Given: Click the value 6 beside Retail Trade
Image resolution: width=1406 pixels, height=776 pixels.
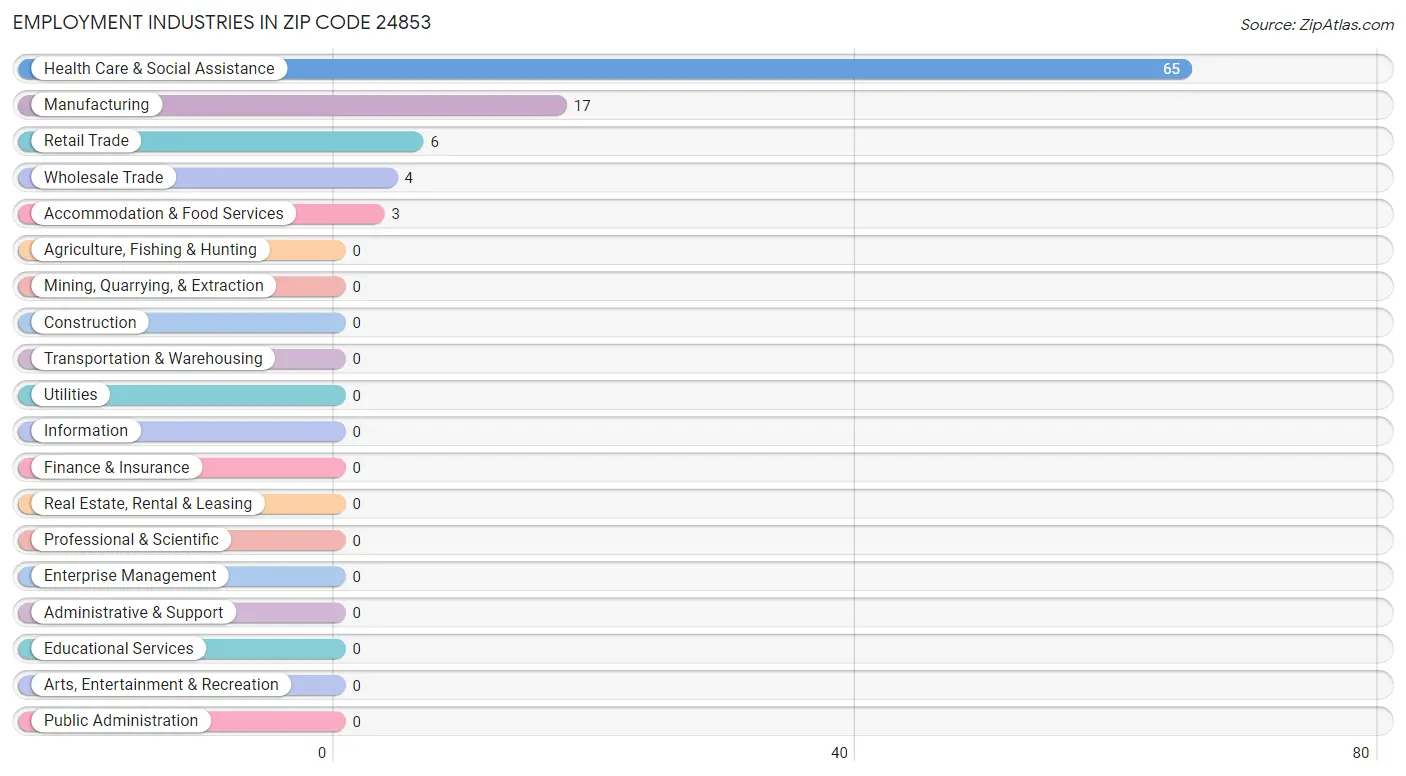Looking at the screenshot, I should coord(435,142).
